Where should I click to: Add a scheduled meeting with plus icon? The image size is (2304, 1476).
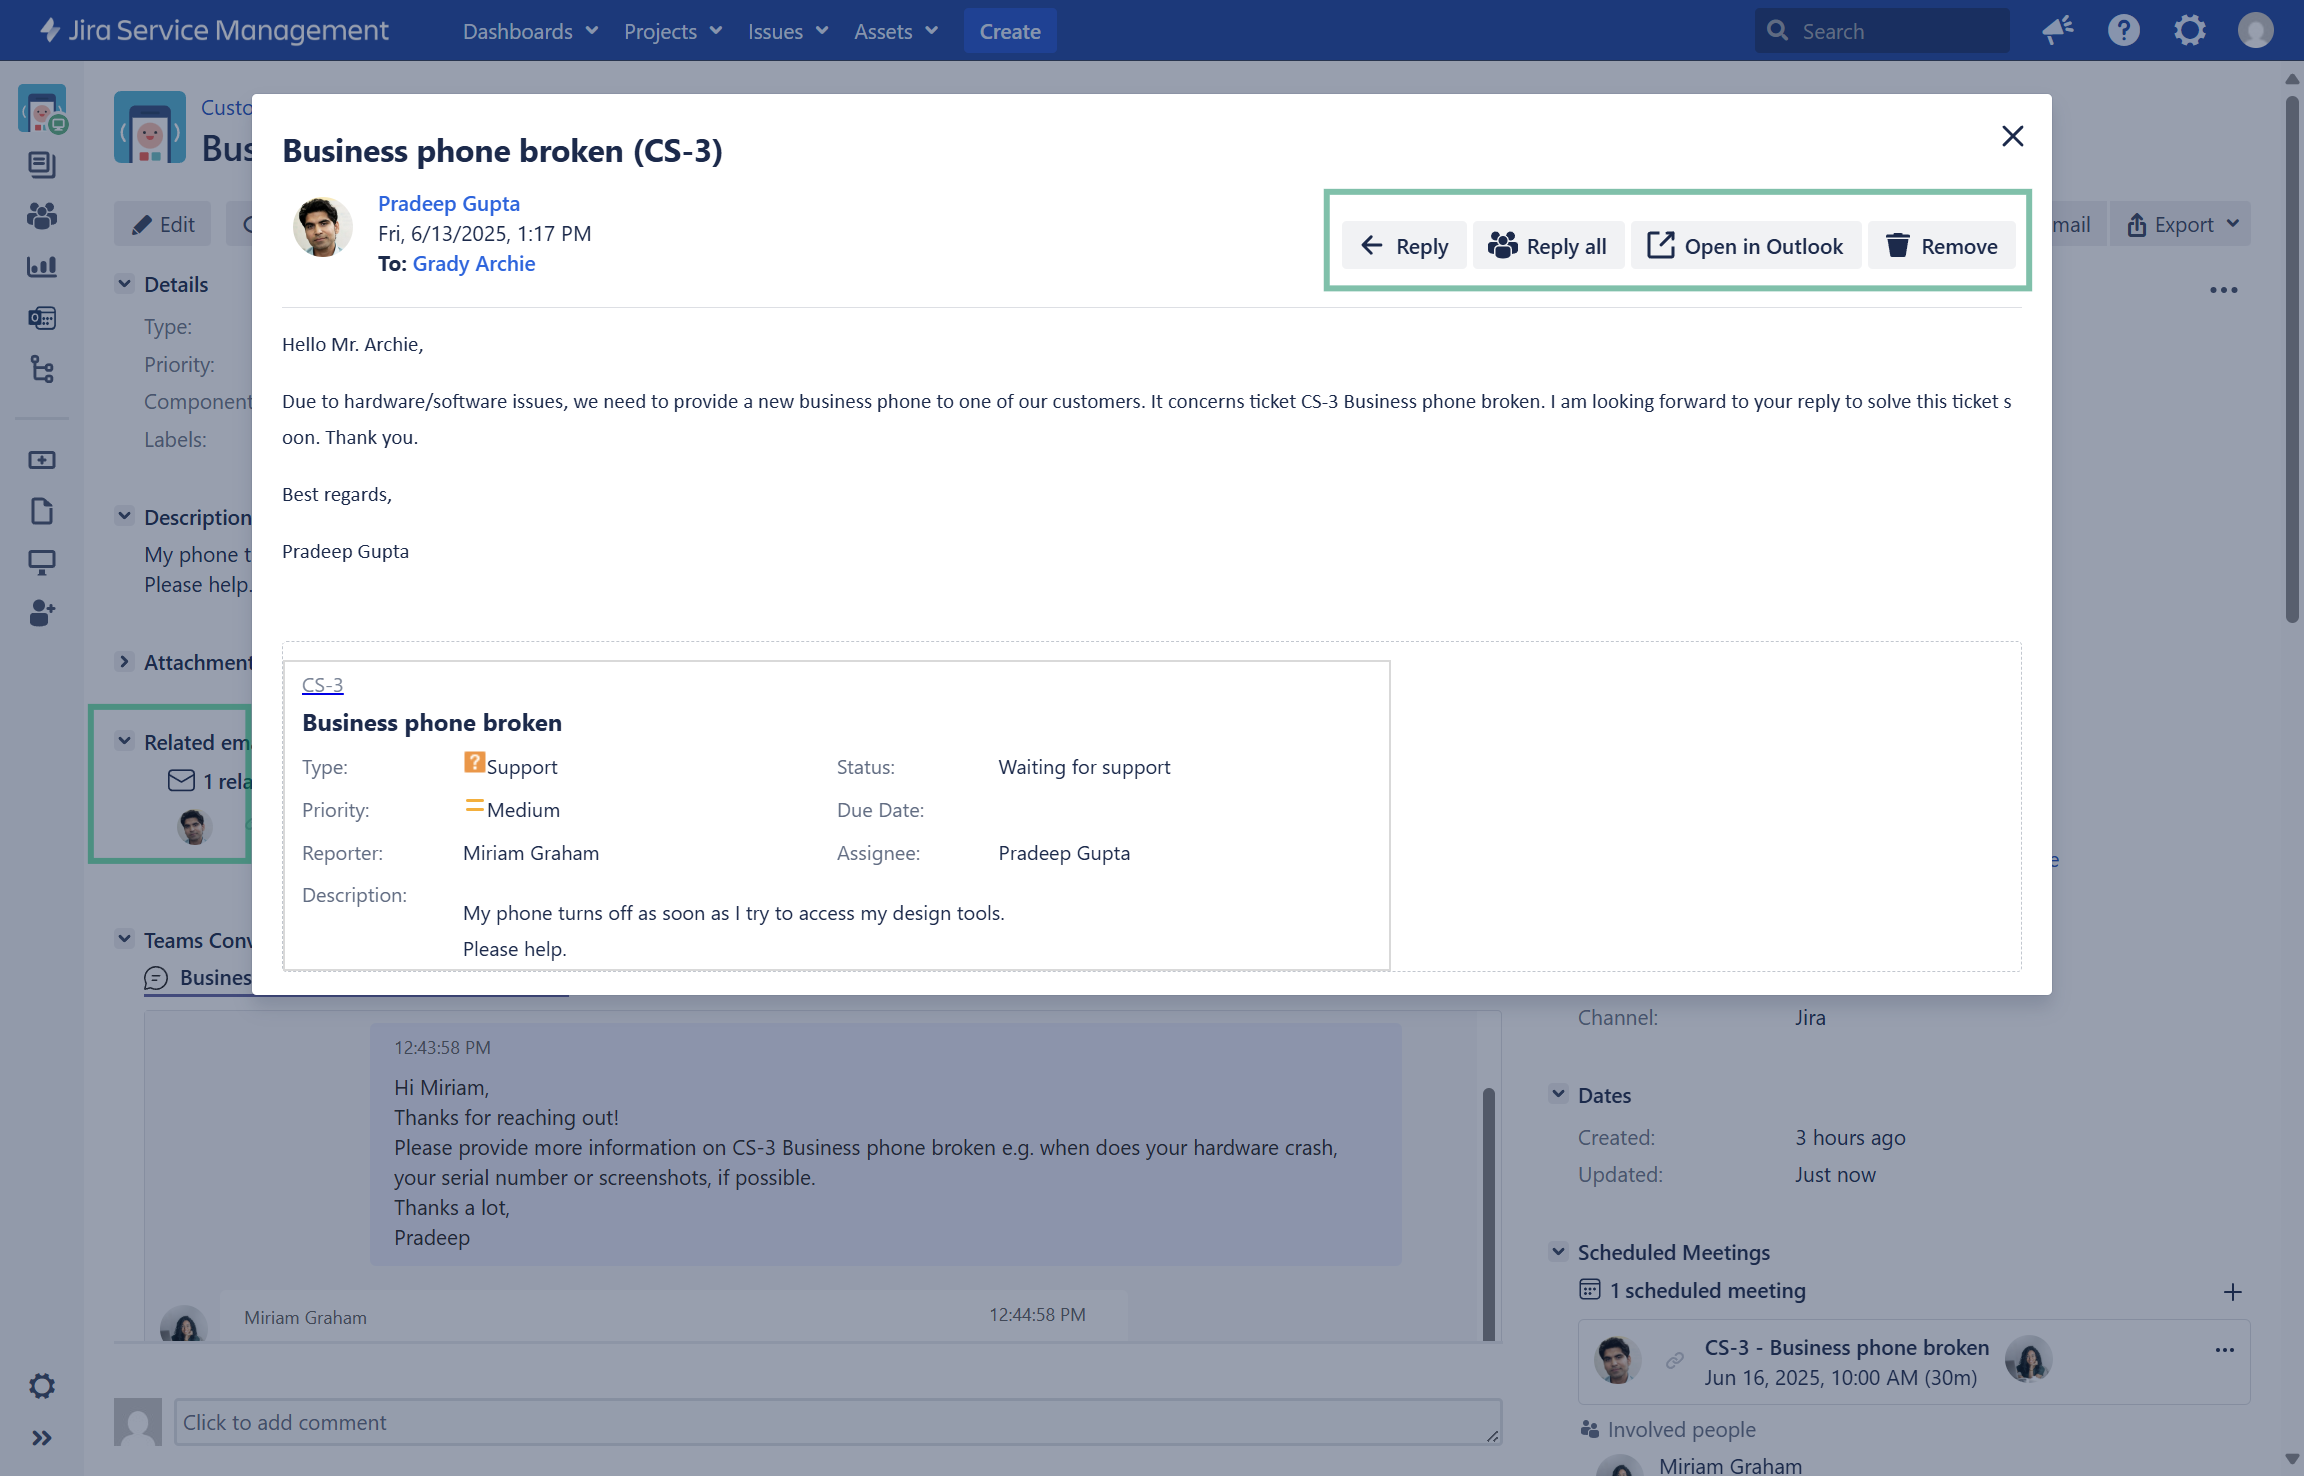[2232, 1292]
